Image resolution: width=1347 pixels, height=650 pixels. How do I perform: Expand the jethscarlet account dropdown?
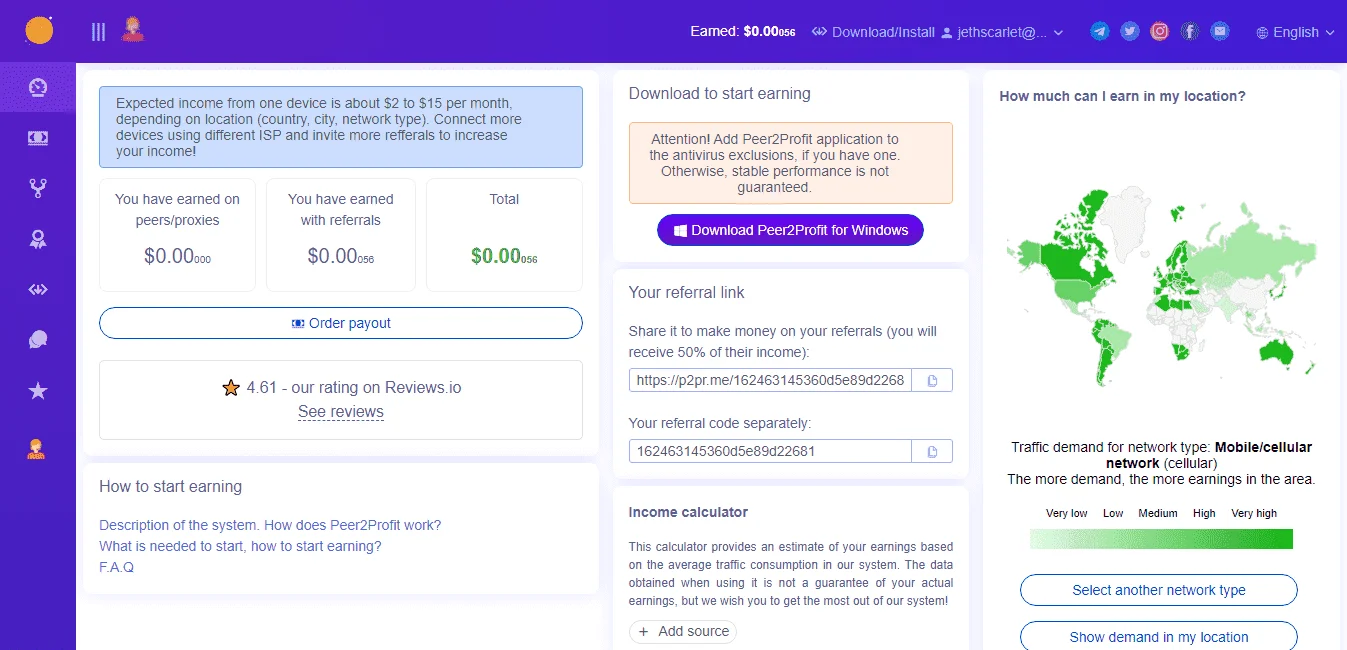point(1002,32)
